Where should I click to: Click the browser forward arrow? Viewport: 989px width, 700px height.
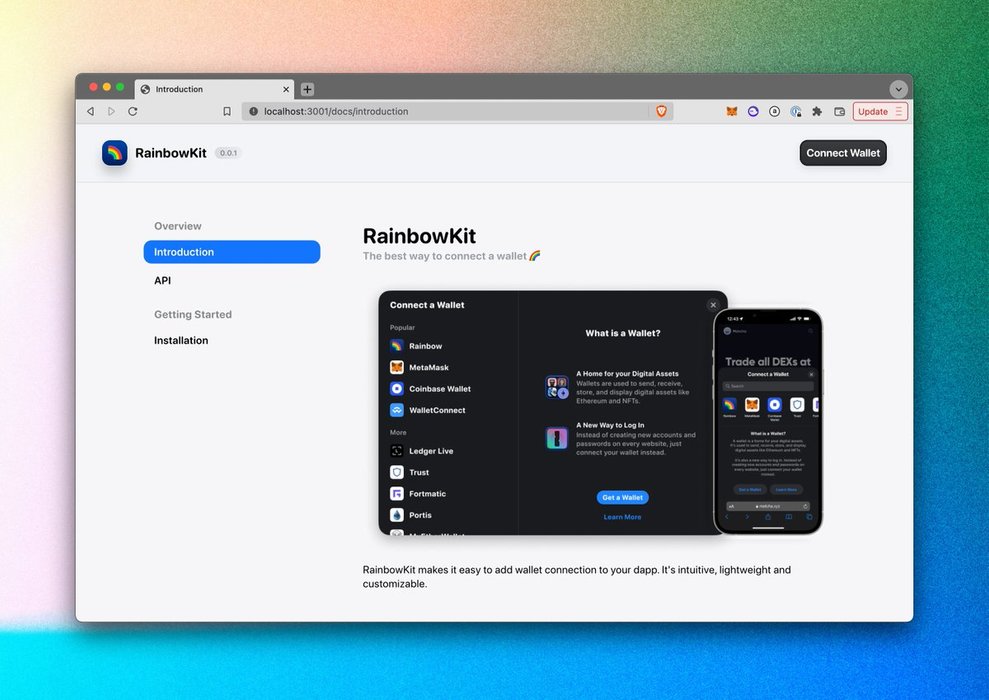(x=112, y=111)
